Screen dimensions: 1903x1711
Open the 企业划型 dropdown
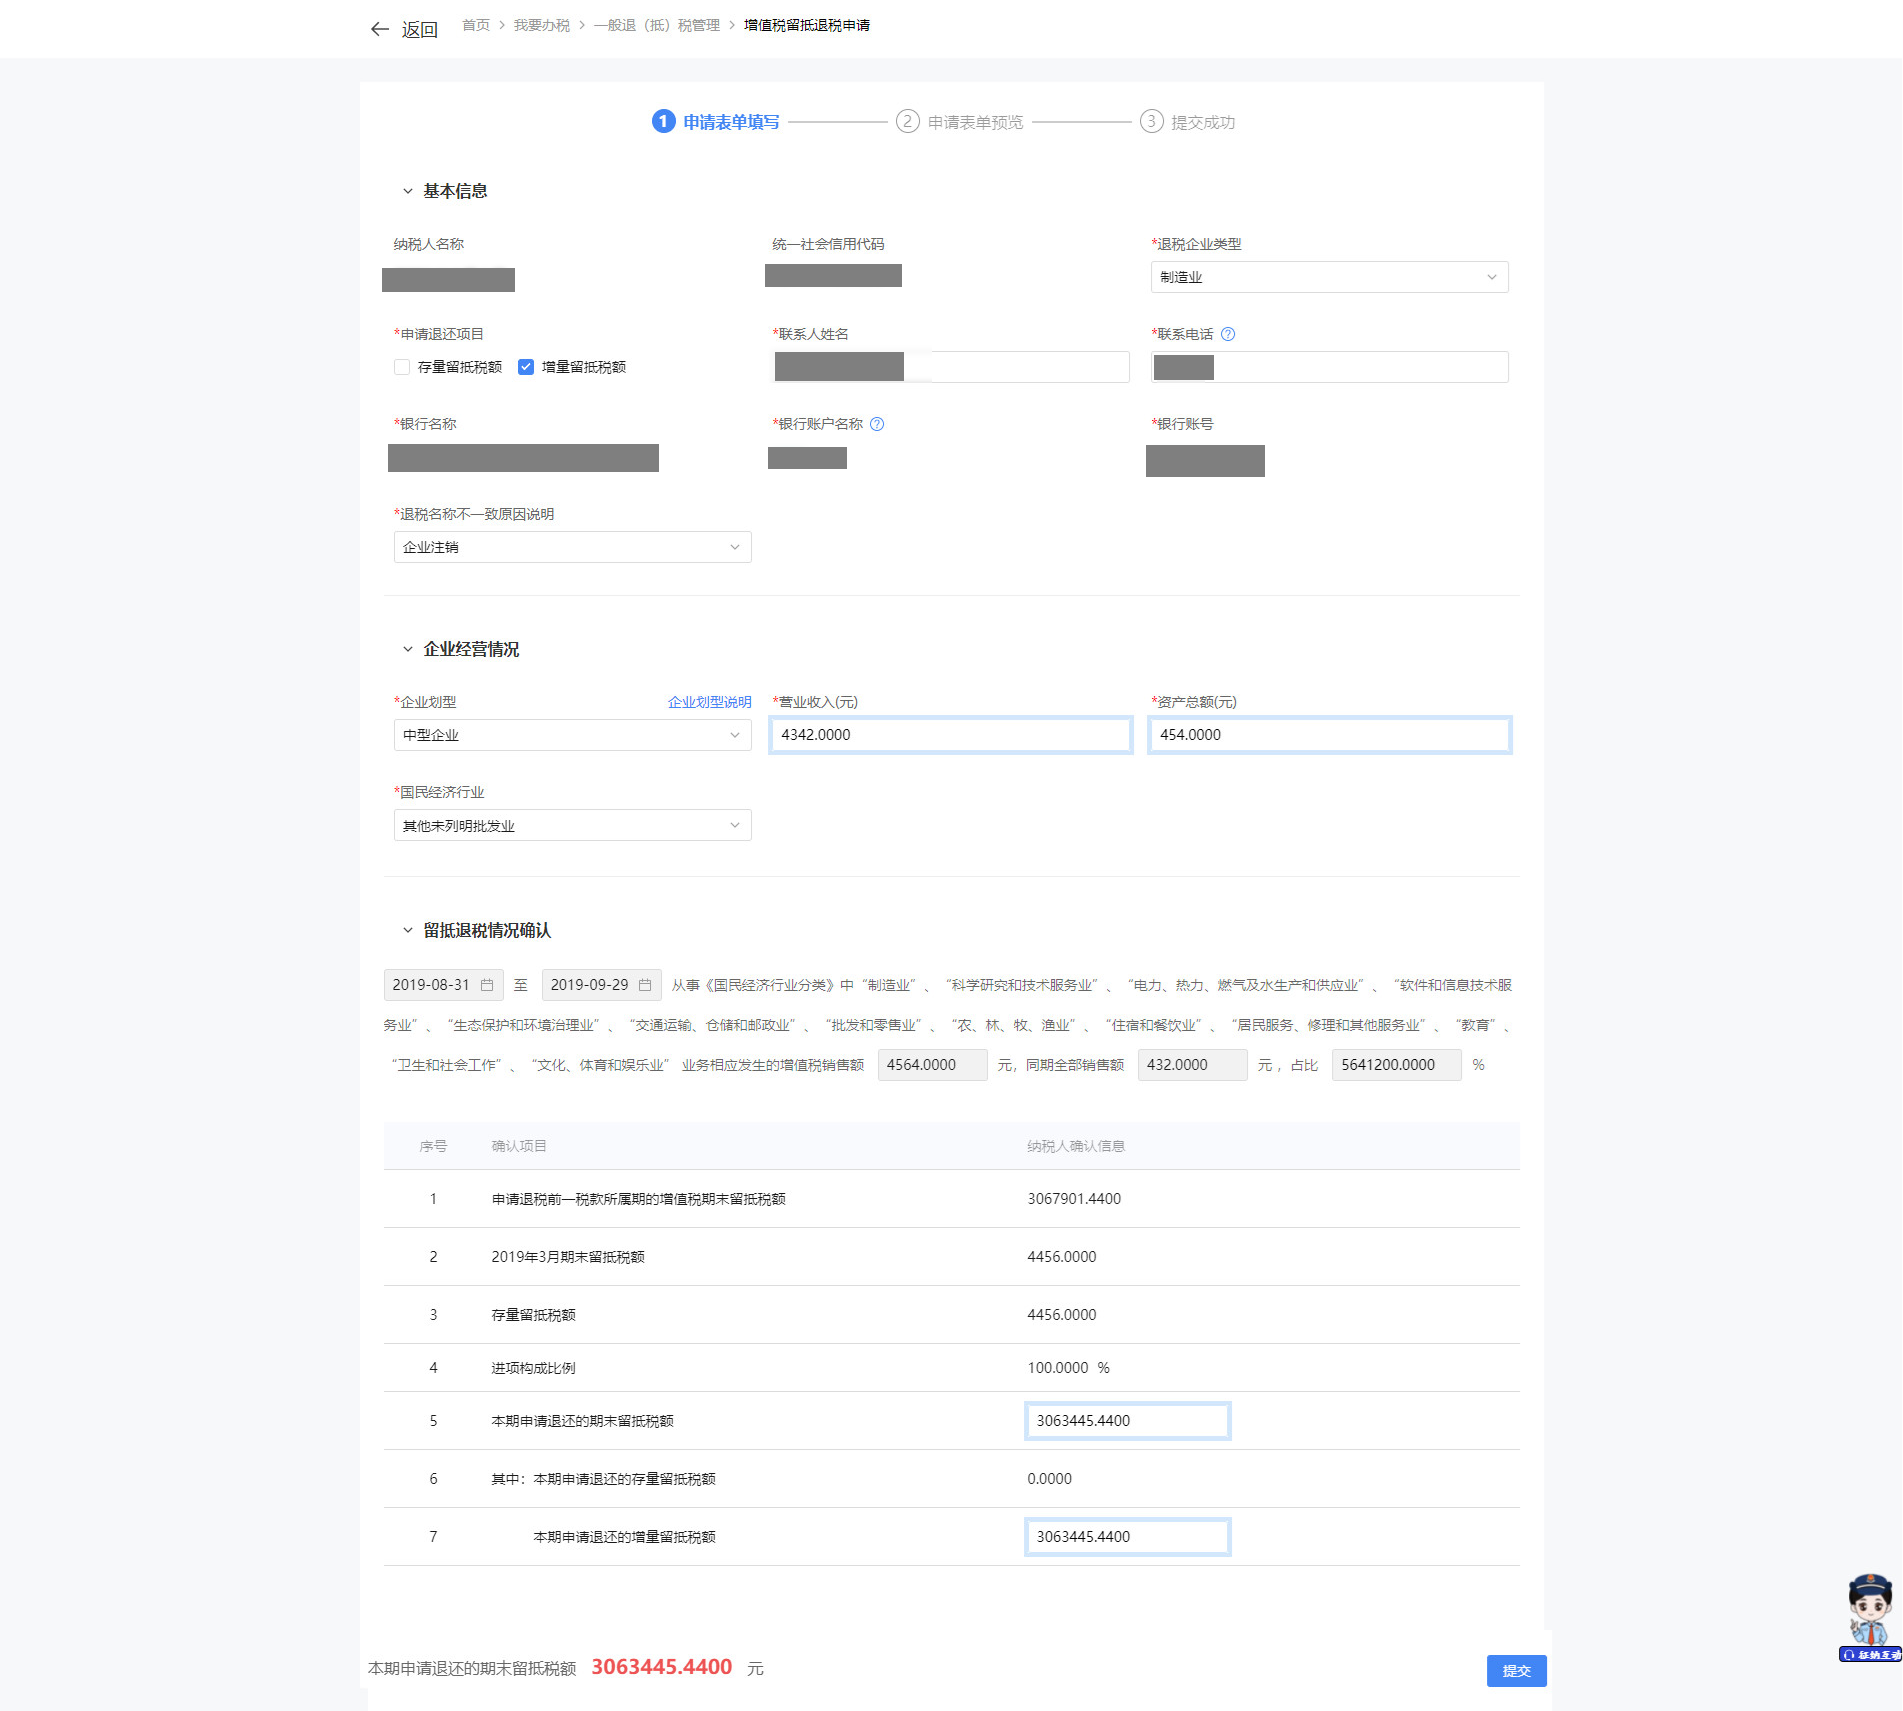point(572,735)
